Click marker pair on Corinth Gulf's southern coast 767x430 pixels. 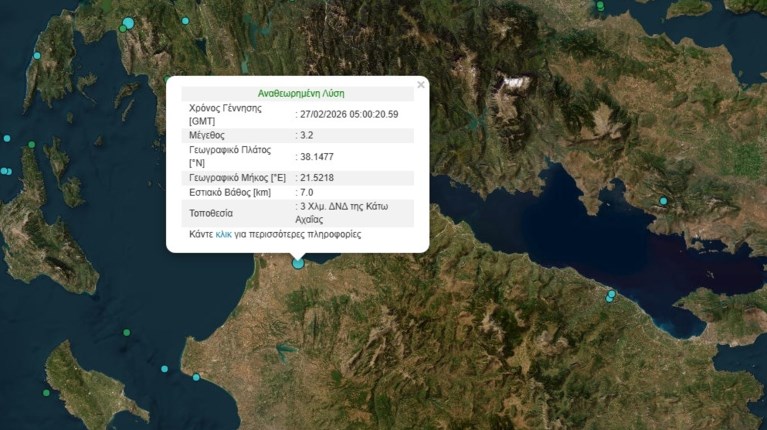tap(611, 295)
